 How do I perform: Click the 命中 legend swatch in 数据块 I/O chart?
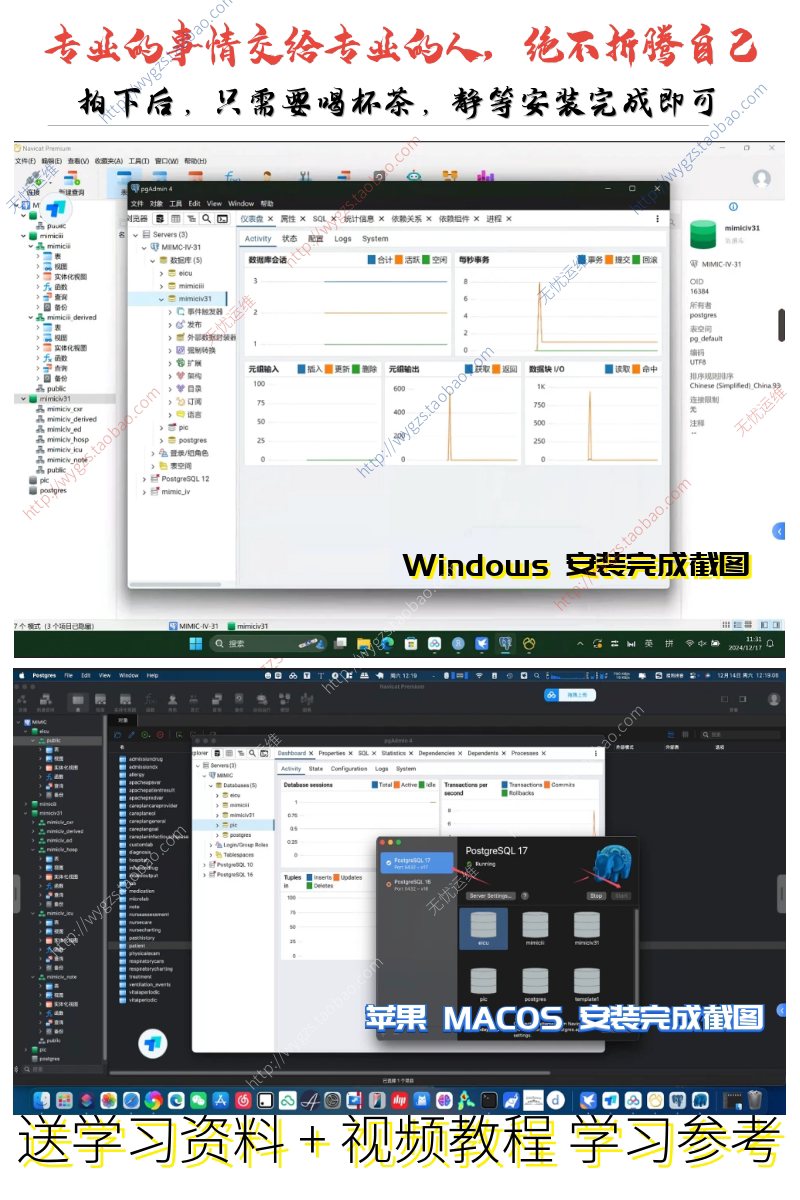(637, 369)
